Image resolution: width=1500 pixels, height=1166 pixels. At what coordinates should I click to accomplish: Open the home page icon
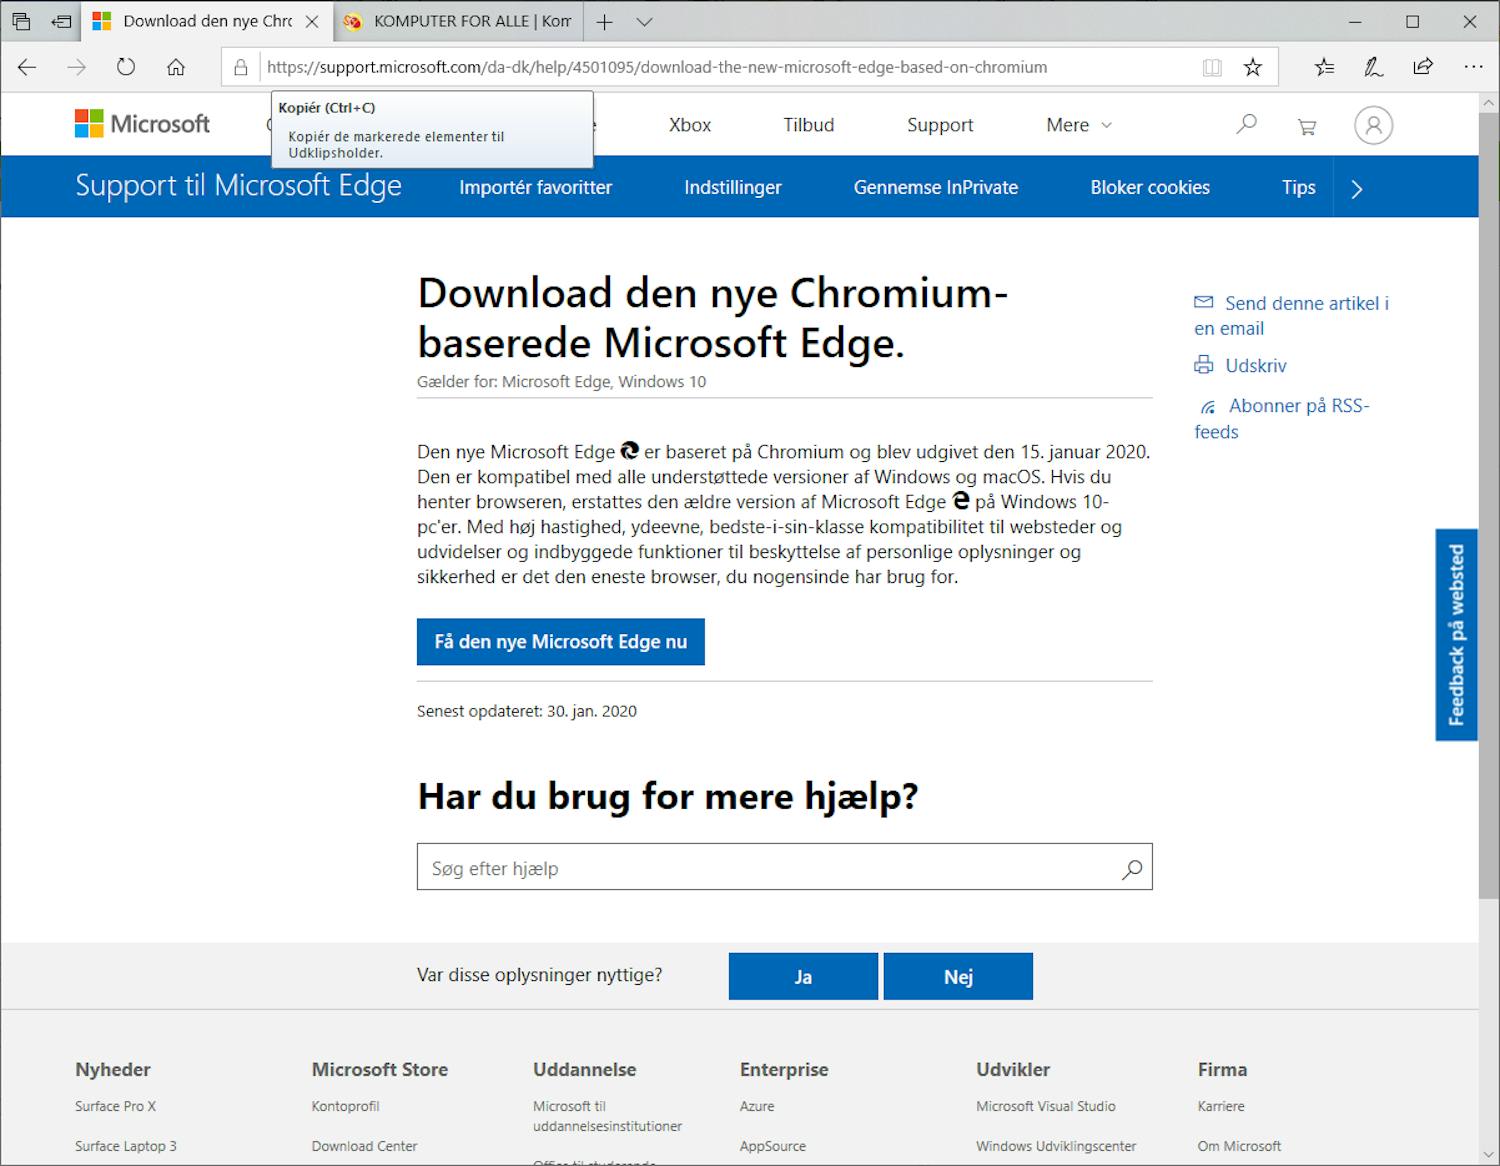click(176, 67)
